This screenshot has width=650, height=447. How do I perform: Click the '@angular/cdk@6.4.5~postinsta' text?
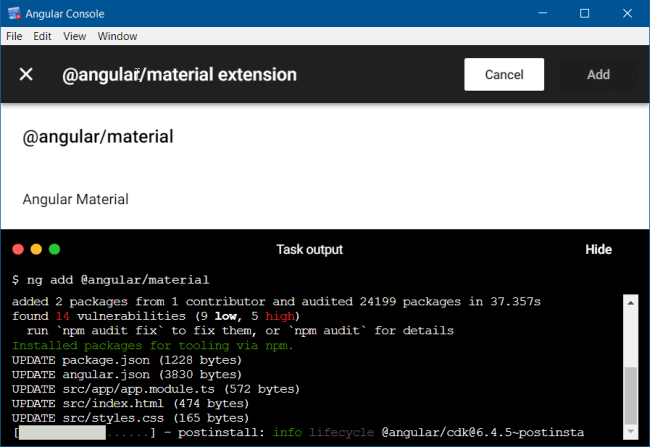pyautogui.click(x=483, y=432)
